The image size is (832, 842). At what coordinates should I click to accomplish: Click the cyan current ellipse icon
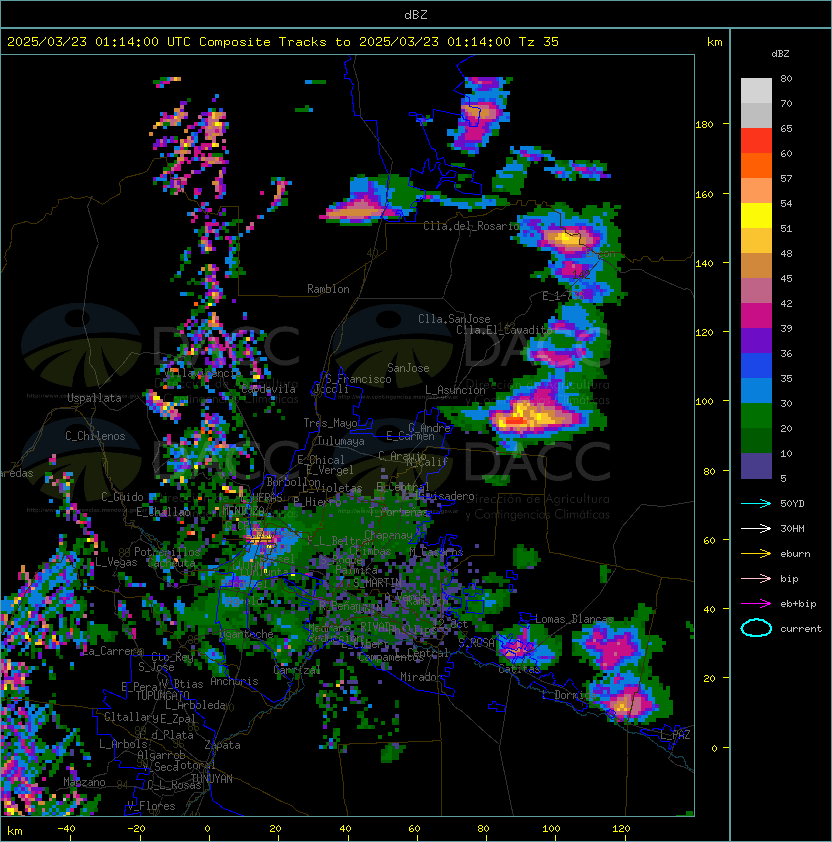[756, 628]
